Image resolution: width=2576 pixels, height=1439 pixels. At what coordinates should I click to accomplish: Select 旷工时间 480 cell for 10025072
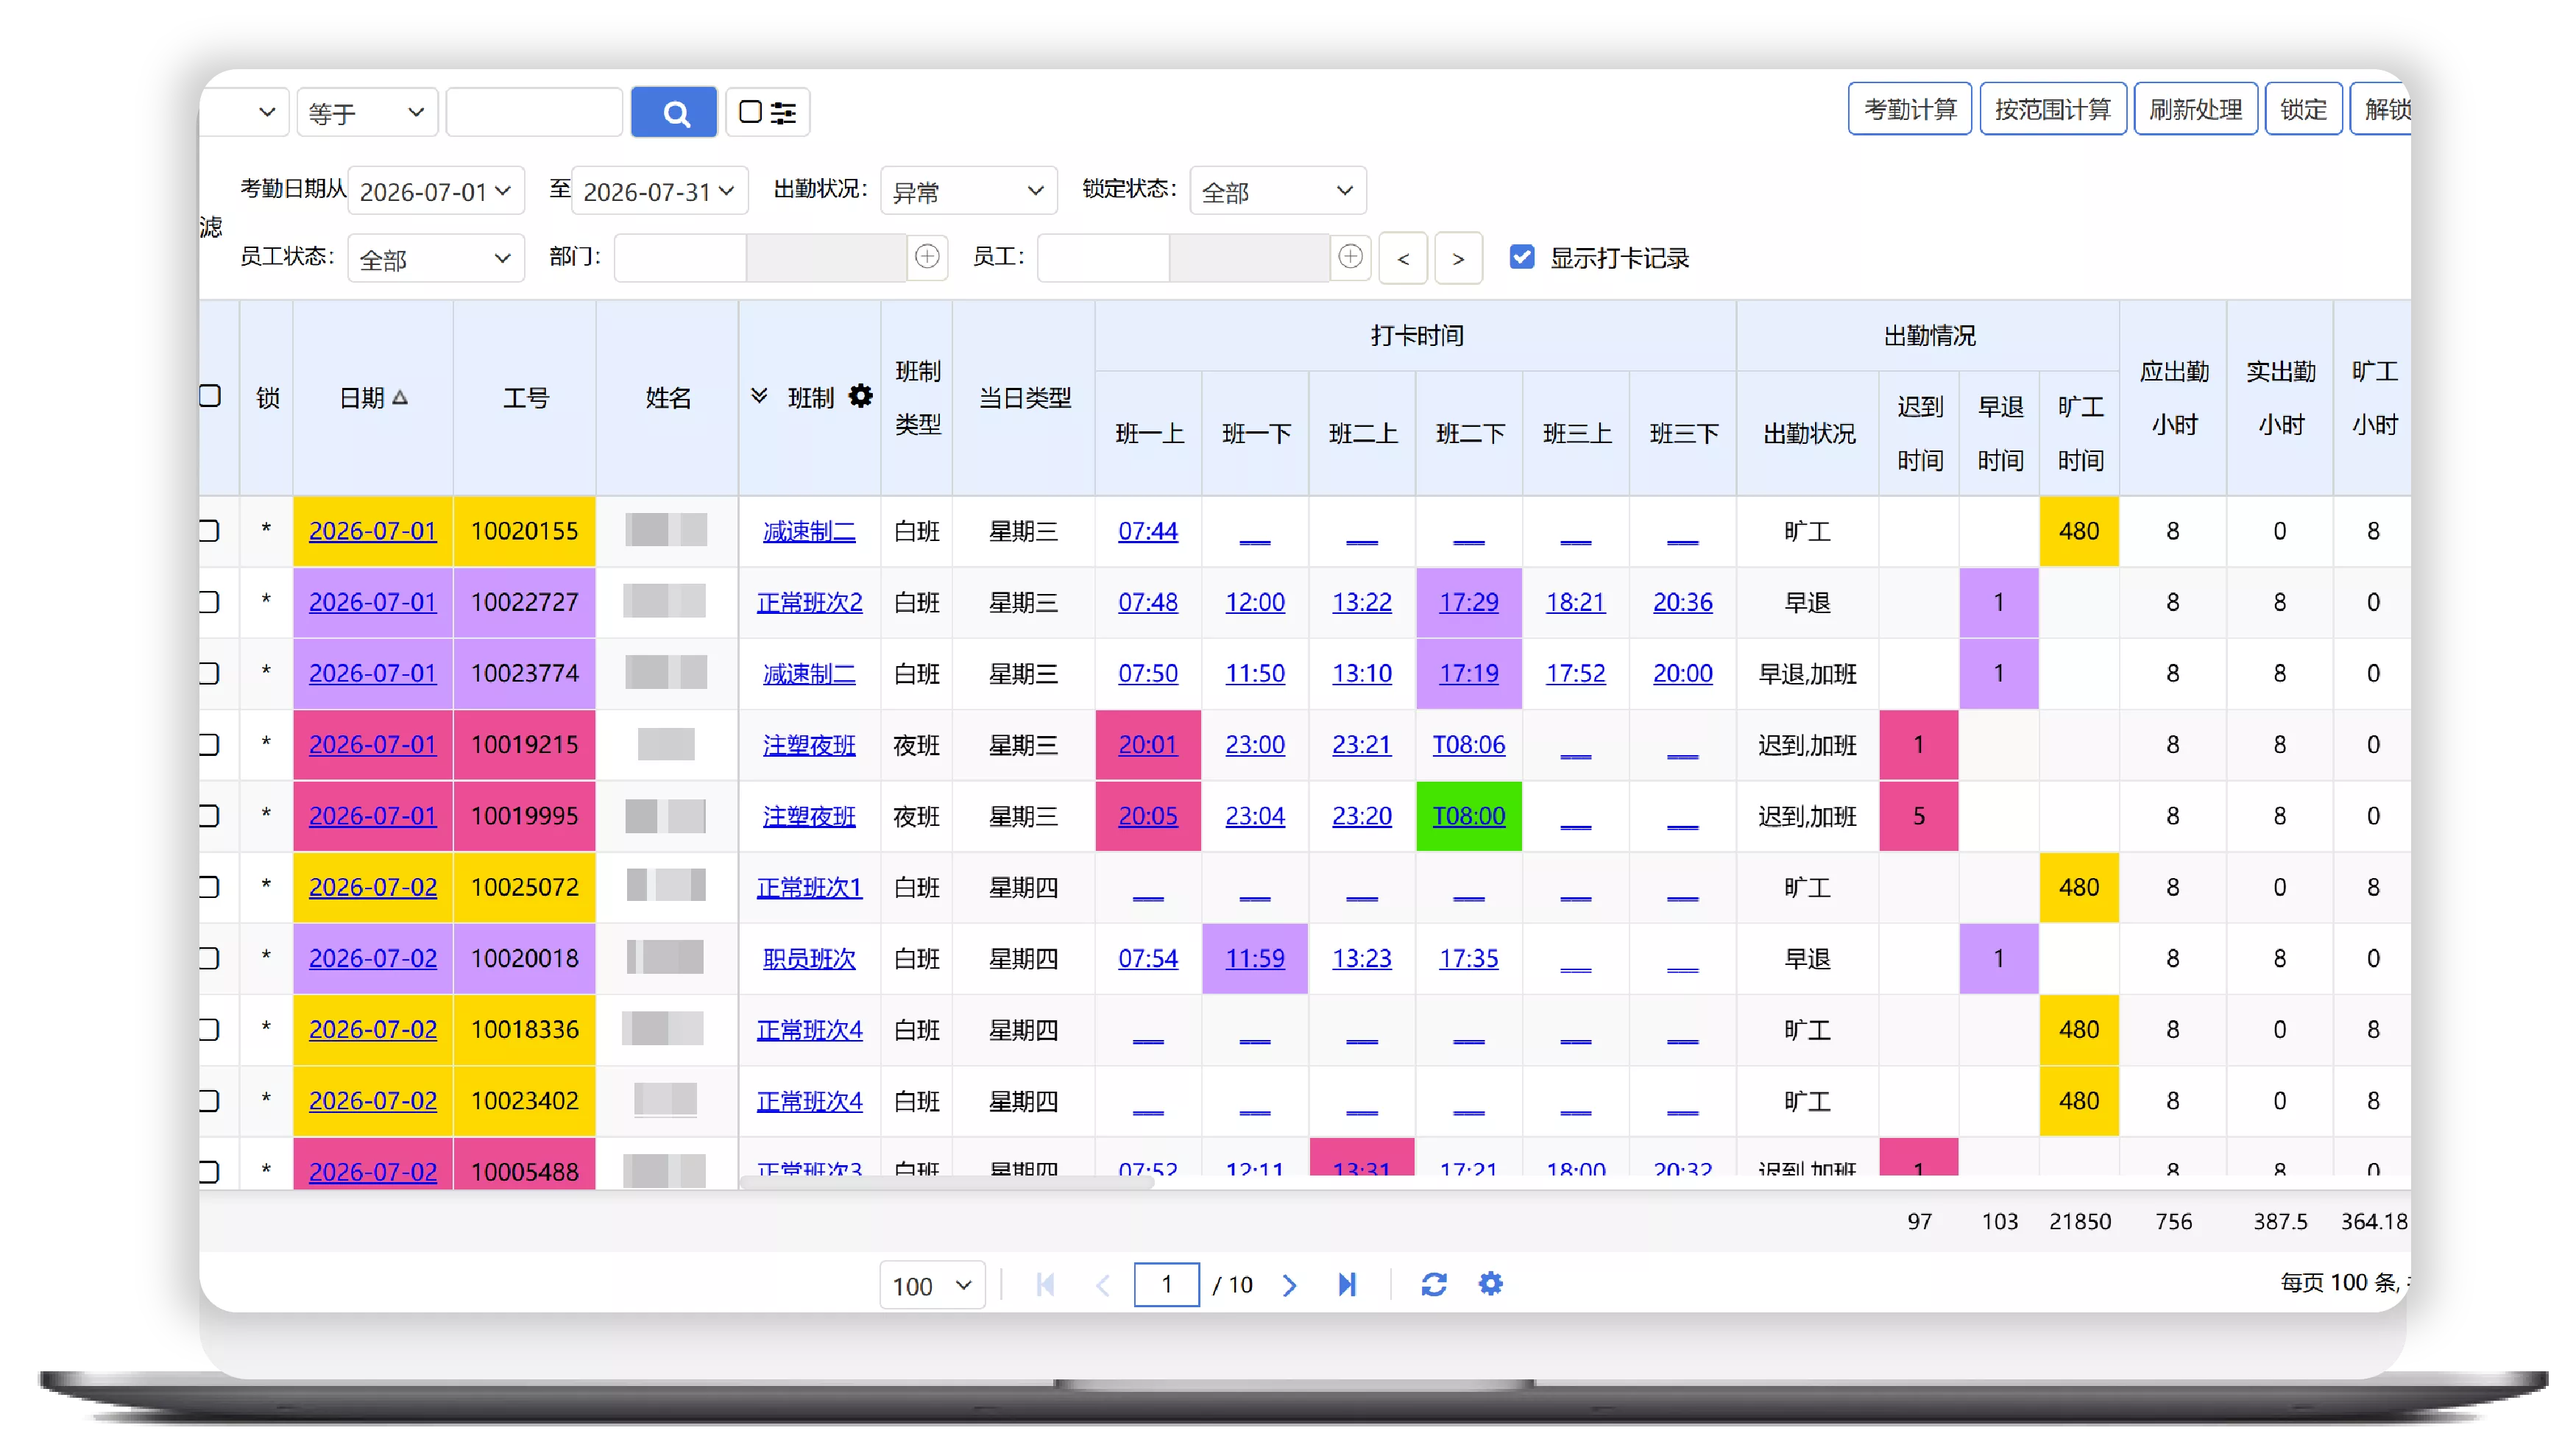tap(2079, 887)
